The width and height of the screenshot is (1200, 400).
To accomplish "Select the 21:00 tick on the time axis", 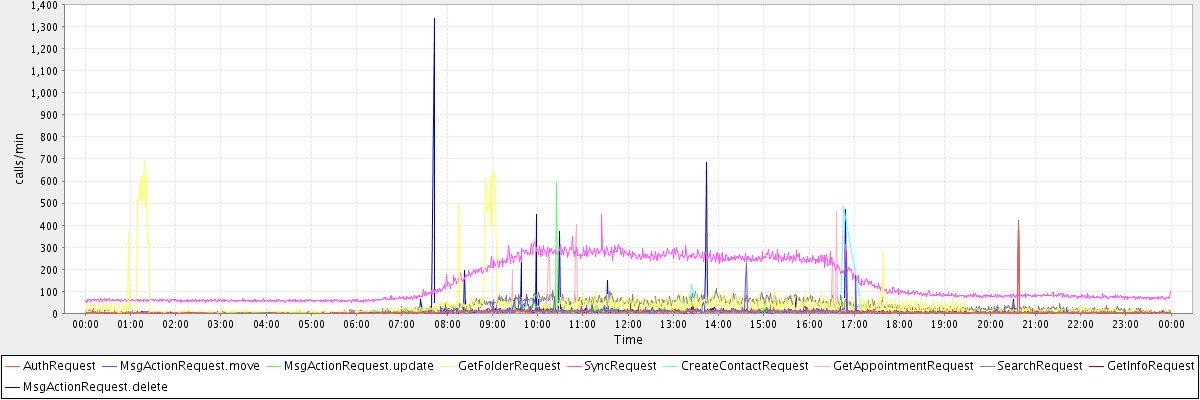I will click(x=1035, y=324).
